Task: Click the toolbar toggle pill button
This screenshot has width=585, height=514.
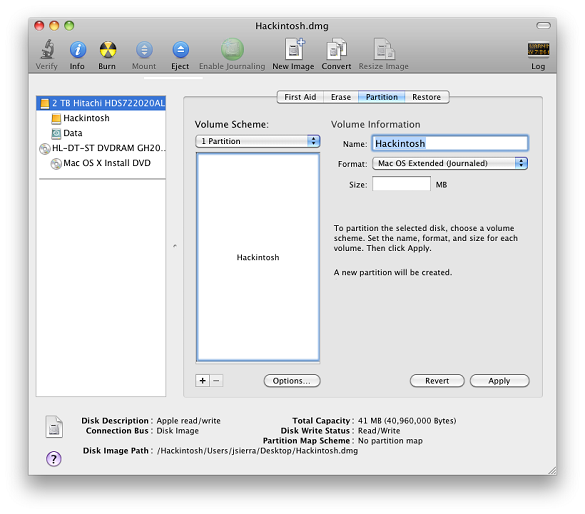Action: pos(543,25)
